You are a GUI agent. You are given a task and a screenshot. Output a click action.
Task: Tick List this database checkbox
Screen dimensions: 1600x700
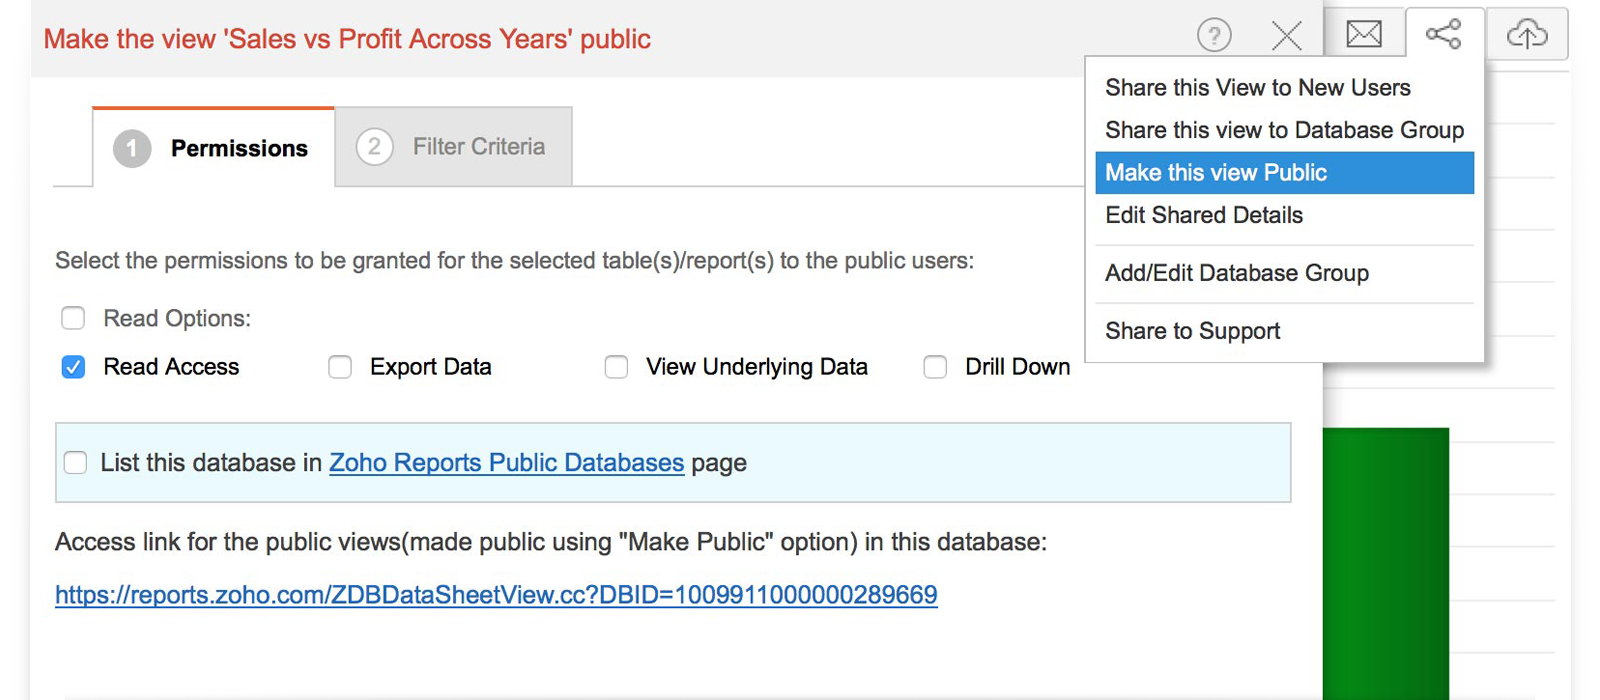point(75,463)
